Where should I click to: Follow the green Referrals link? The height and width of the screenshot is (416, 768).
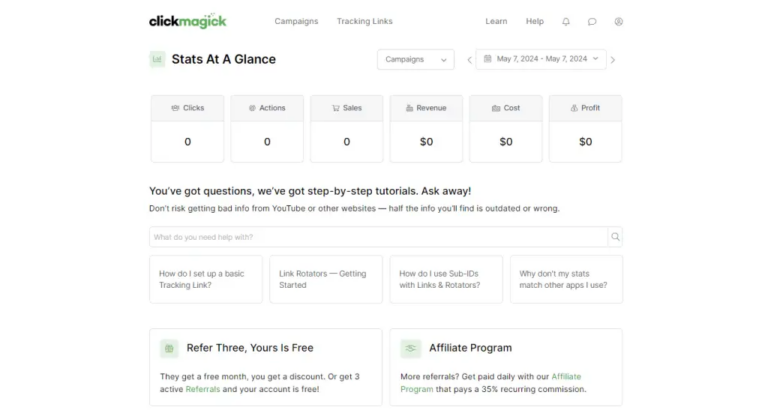pyautogui.click(x=203, y=389)
